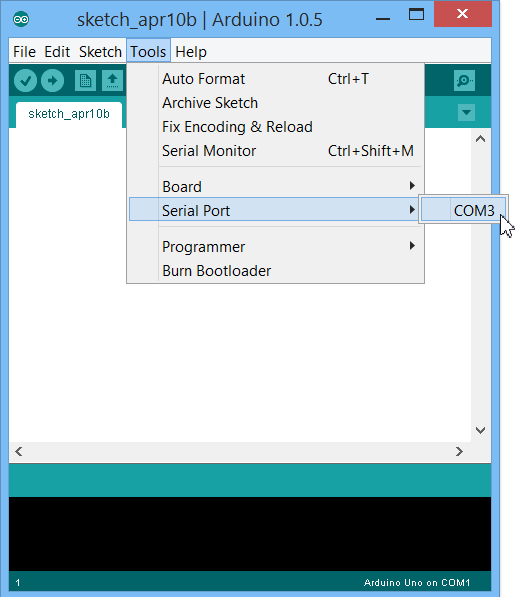Click the Verify checkmark toolbar button

point(25,80)
